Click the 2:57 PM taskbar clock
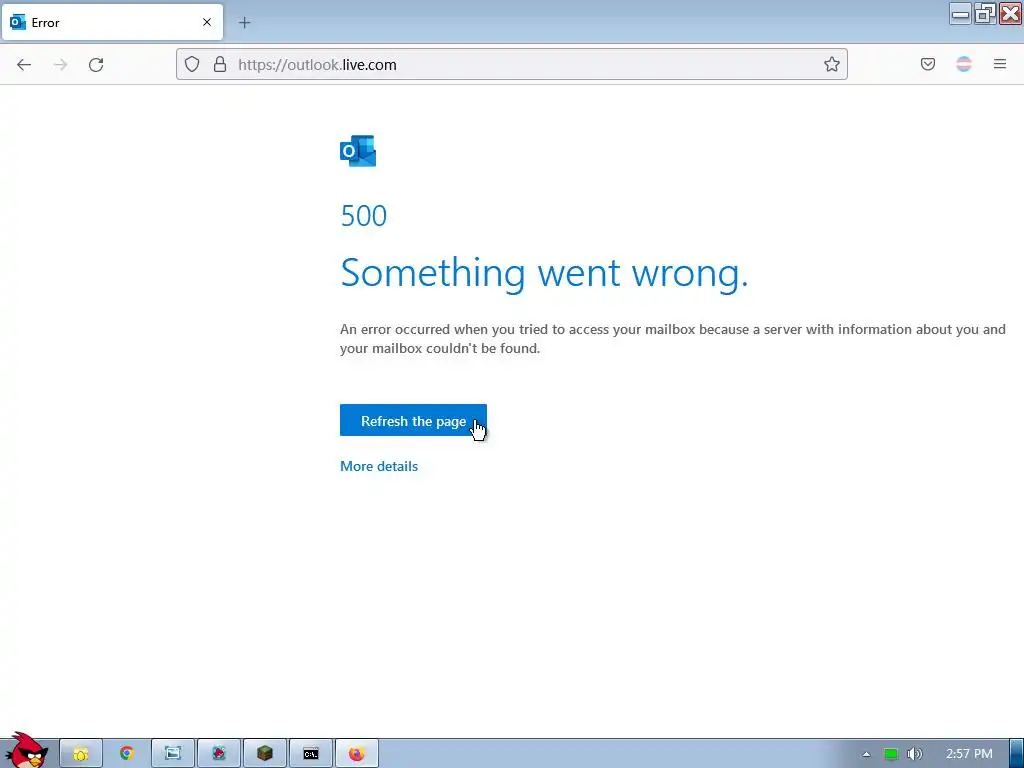 pos(969,754)
